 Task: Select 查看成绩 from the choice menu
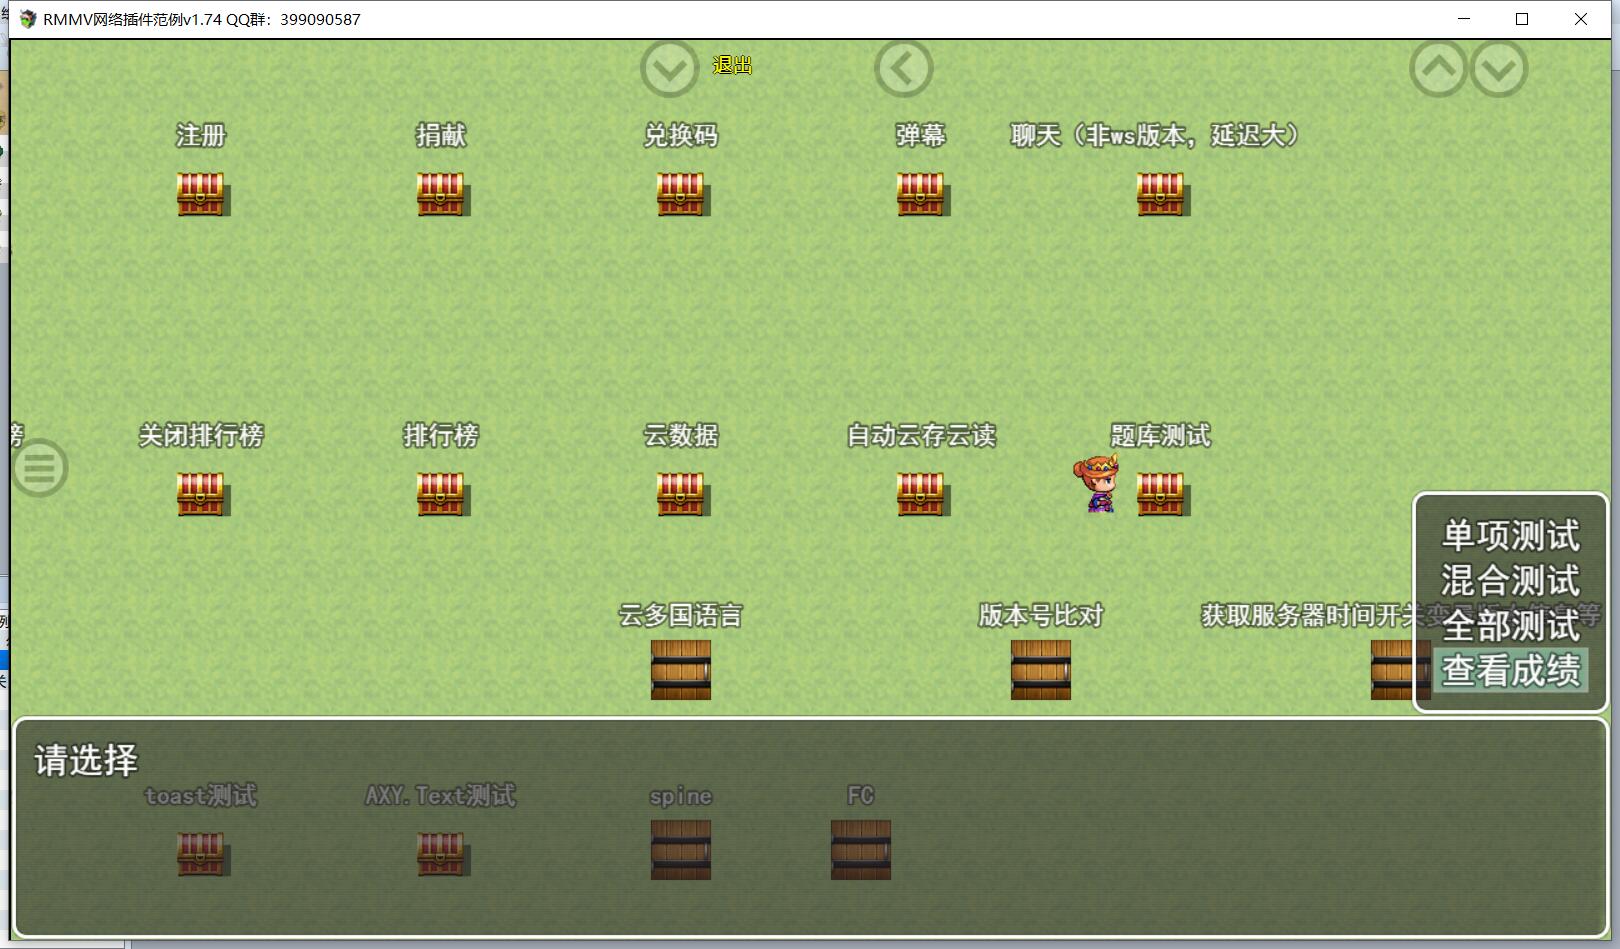click(x=1510, y=670)
